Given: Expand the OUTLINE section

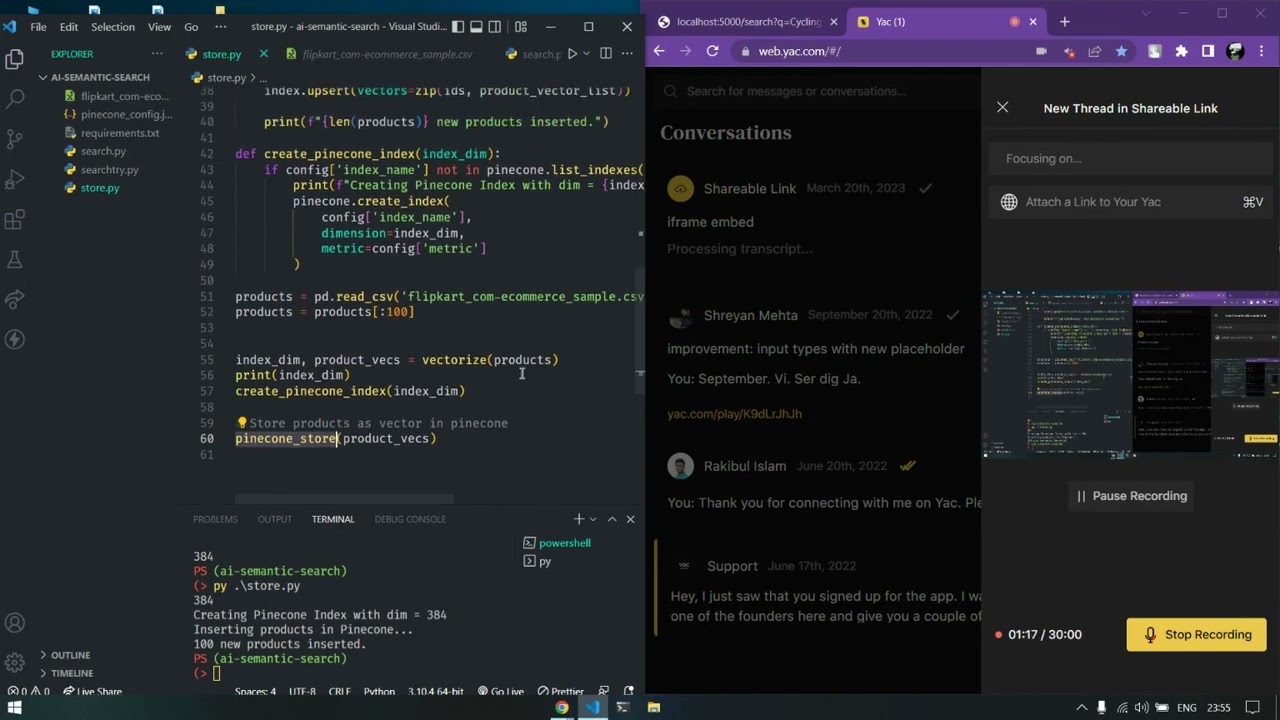Looking at the screenshot, I should point(43,655).
